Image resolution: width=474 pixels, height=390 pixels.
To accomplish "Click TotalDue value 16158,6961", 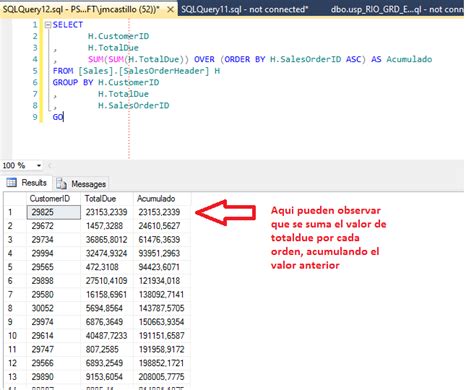I will pyautogui.click(x=107, y=295).
